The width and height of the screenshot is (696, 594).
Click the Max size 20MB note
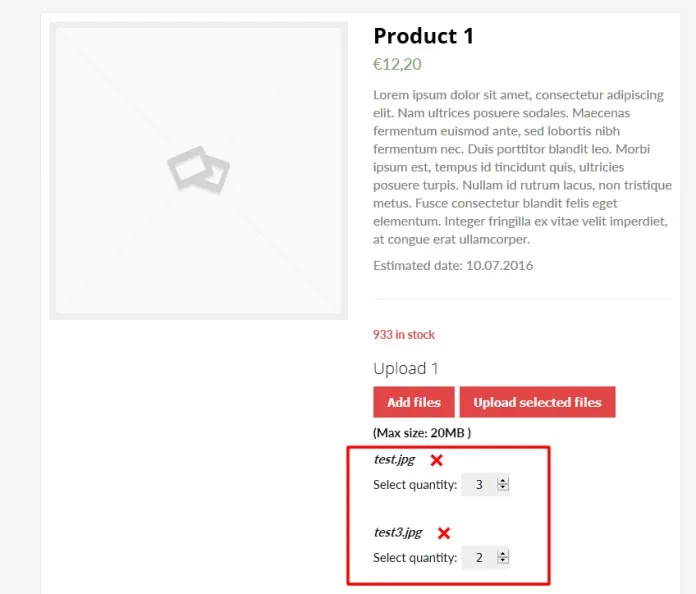pyautogui.click(x=422, y=433)
